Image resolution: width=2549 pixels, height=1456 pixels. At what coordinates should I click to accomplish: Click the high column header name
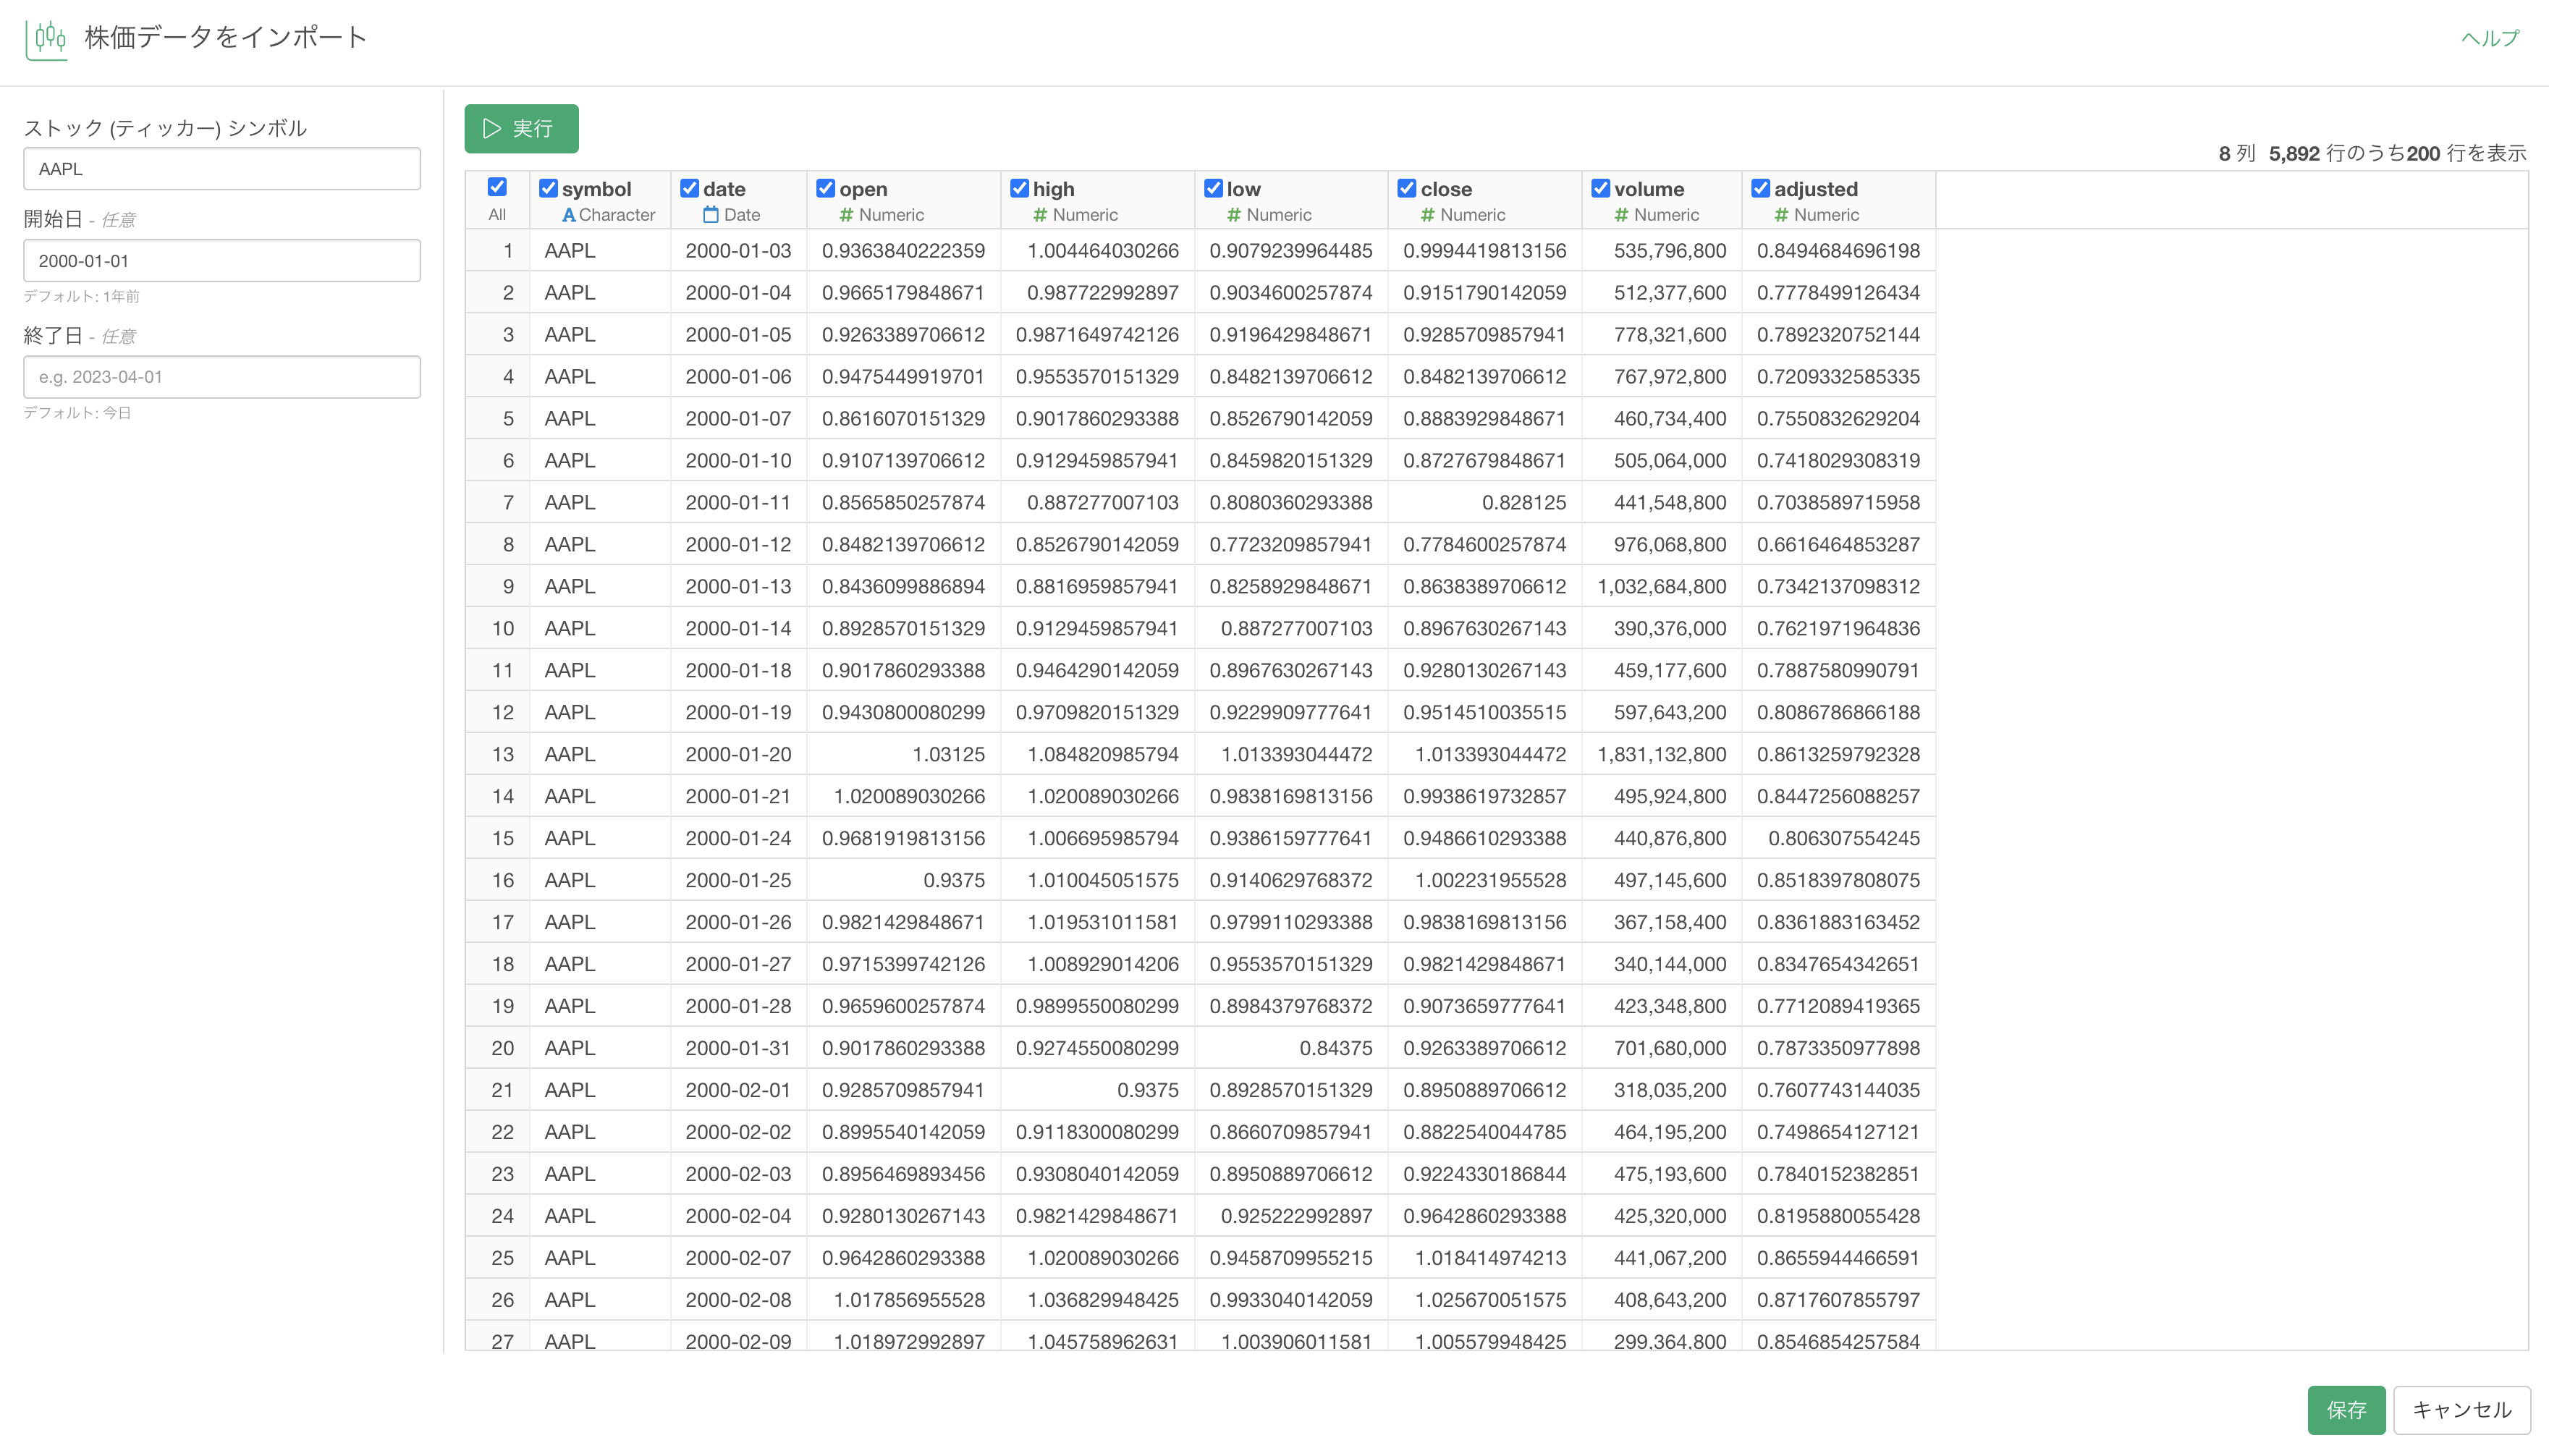[1053, 189]
